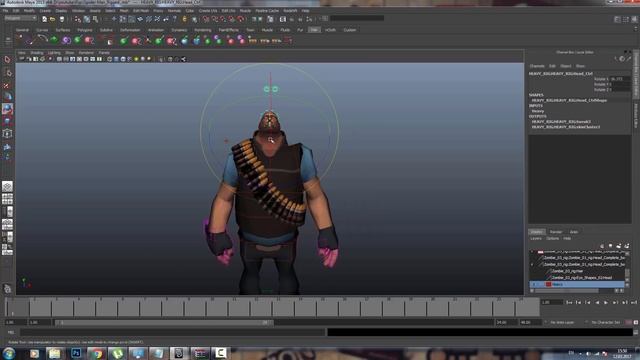Activate the Rotate tool in toolbox
This screenshot has width=640, height=360.
tap(7, 109)
